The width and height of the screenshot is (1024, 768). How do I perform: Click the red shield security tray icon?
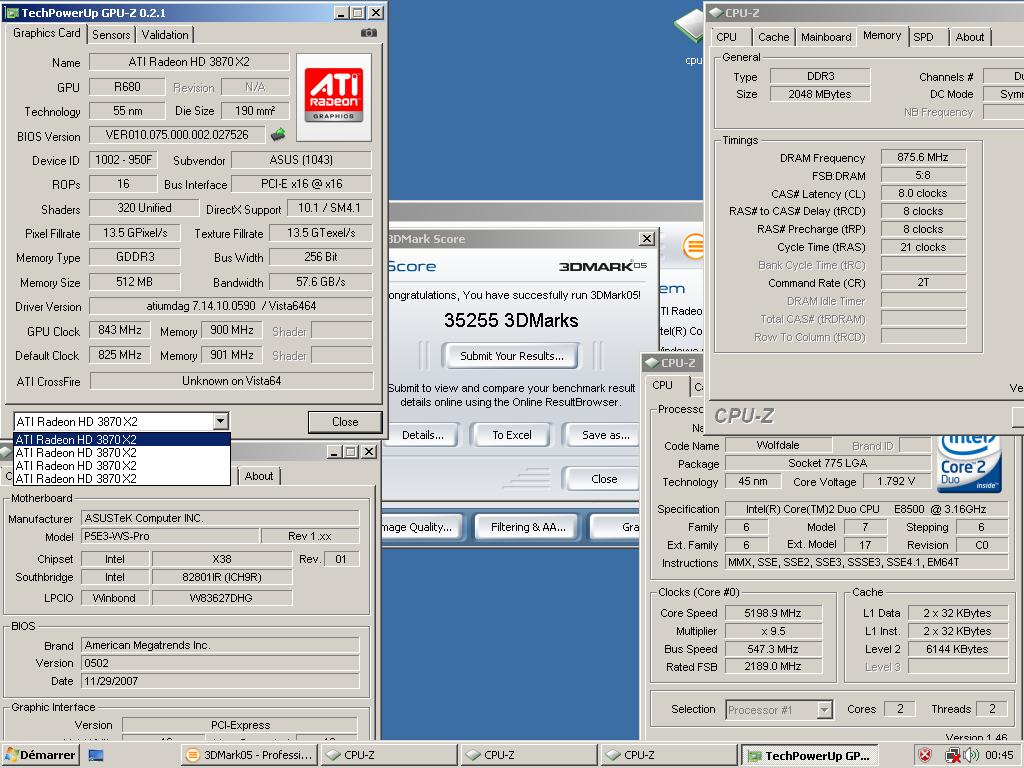point(925,756)
